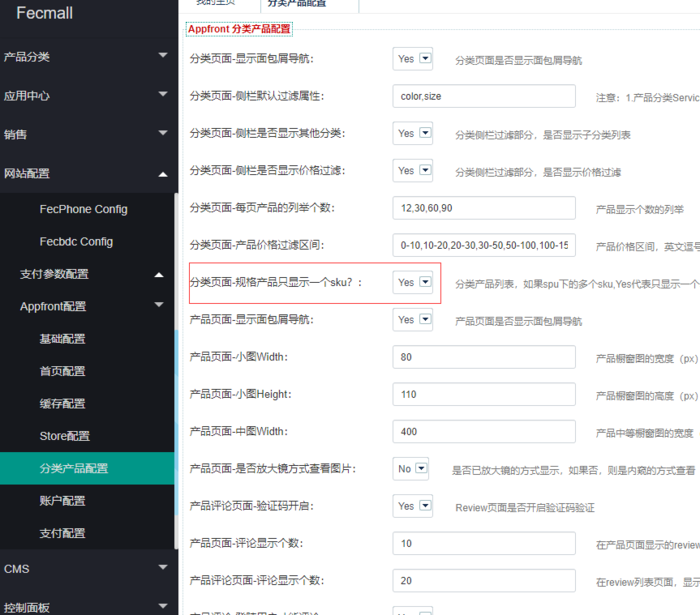Click the 产品页面-中图Width input field
700x615 pixels.
[x=484, y=432]
